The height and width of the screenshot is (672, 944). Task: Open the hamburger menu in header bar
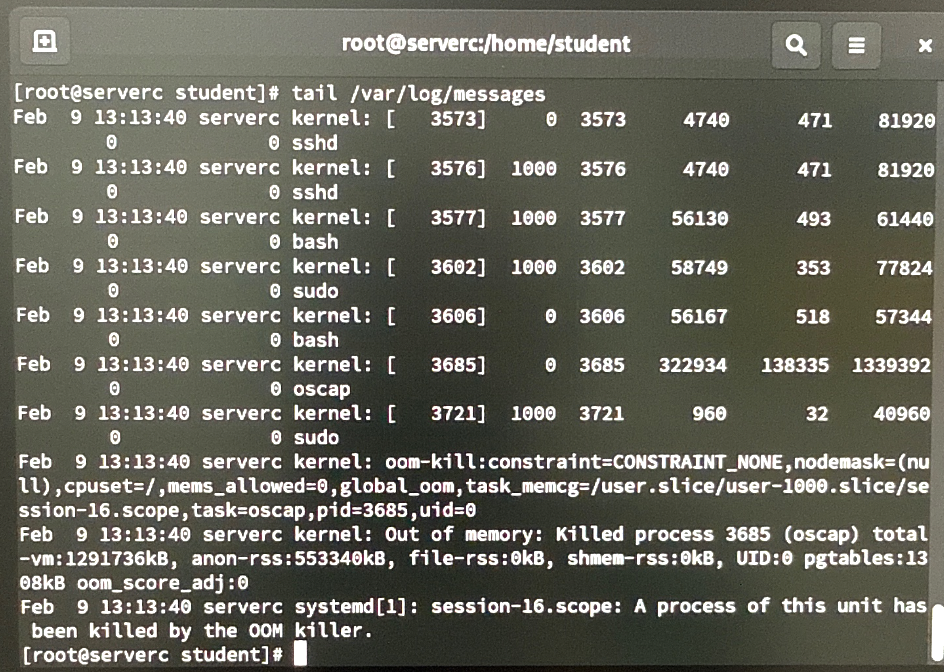point(856,45)
